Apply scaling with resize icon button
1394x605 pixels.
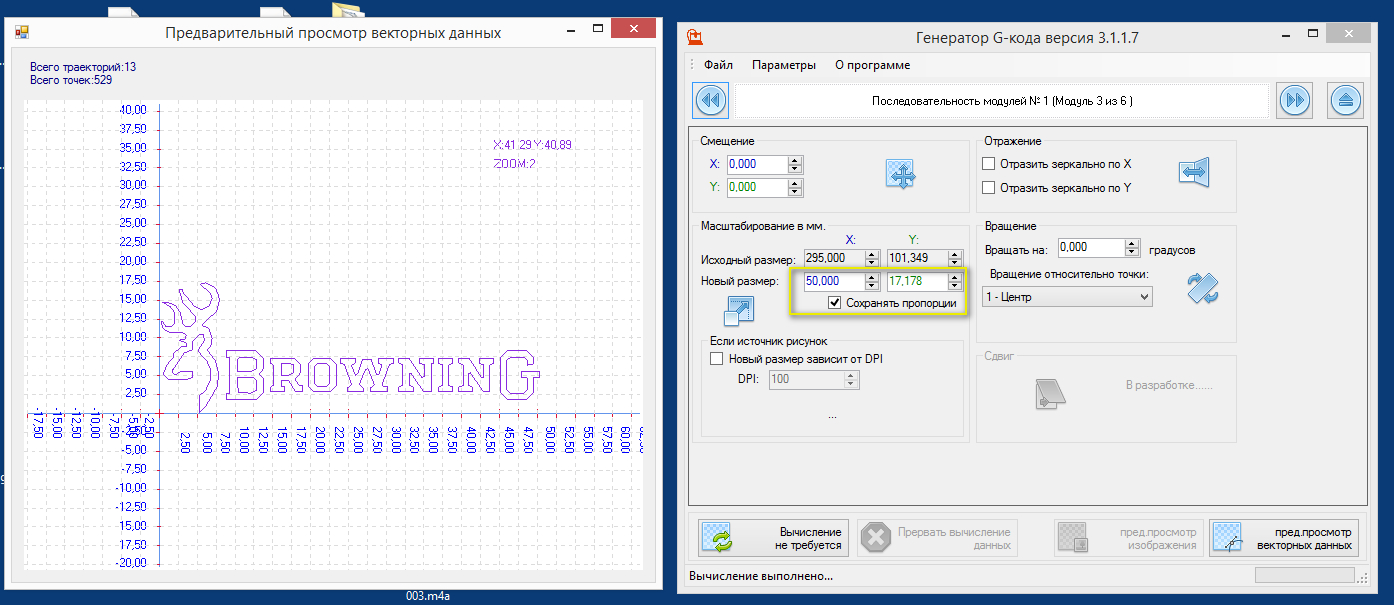pos(737,310)
